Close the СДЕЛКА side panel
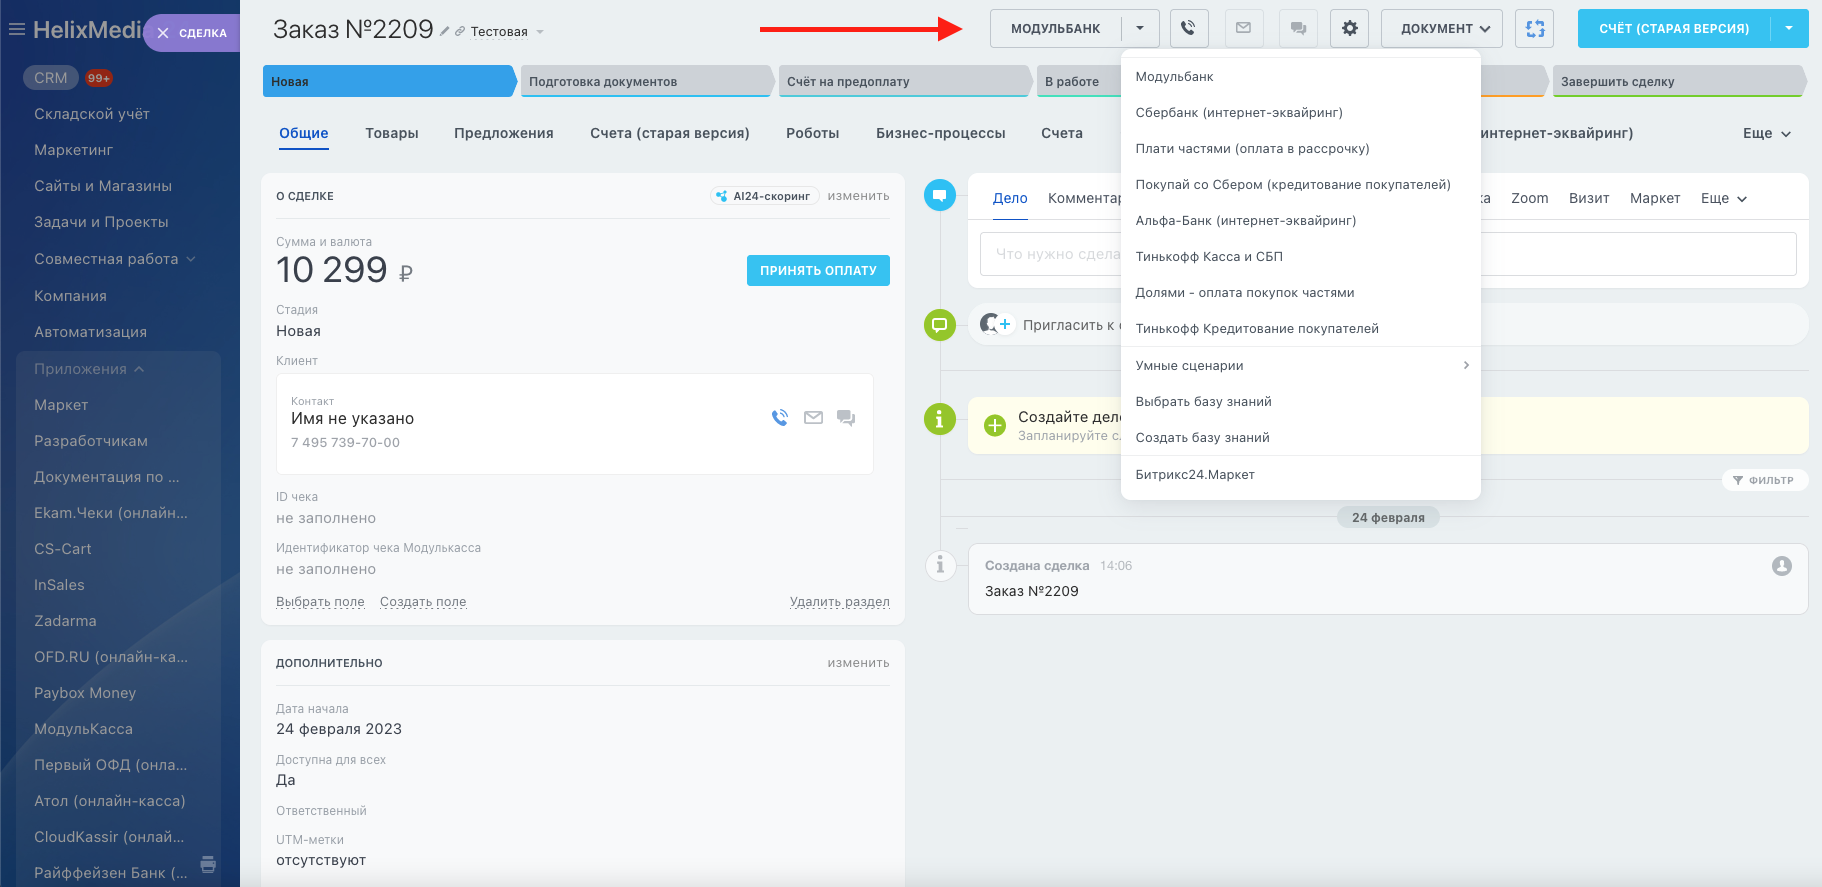The height and width of the screenshot is (887, 1822). pos(163,33)
